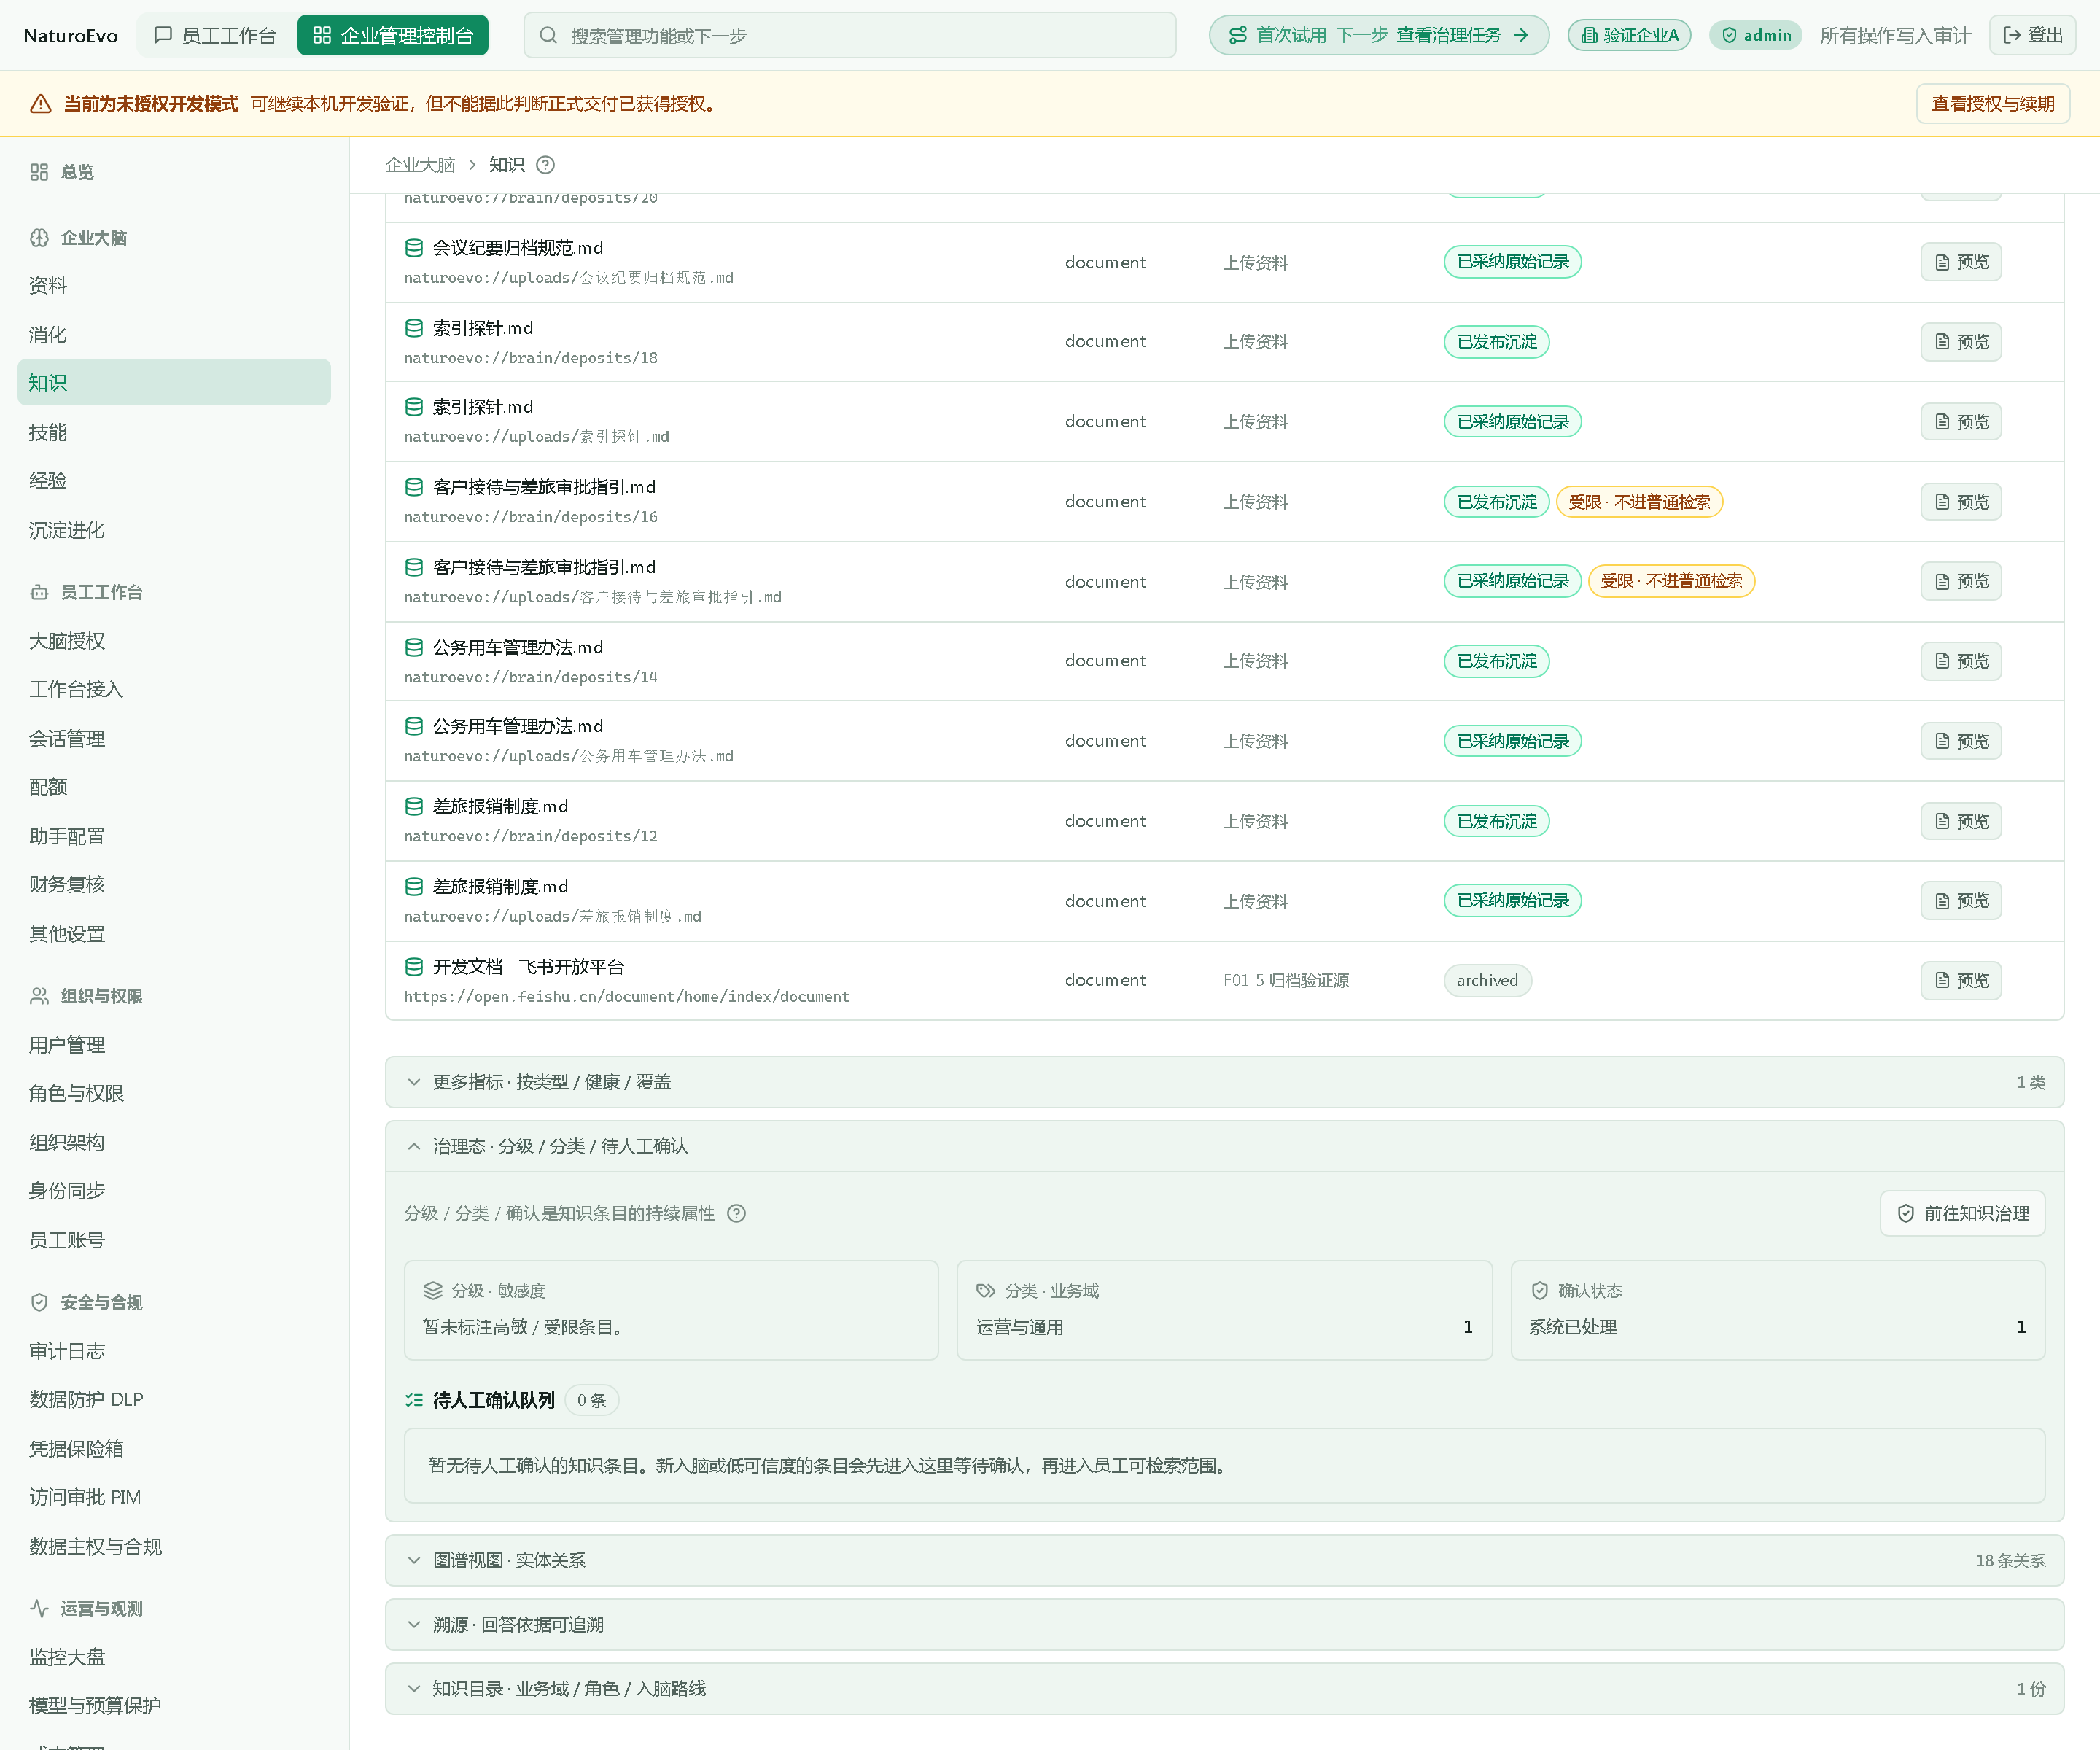
Task: Expand 更多指标 · 按类型 / 健康 / 覆盖 section
Action: click(1225, 1082)
